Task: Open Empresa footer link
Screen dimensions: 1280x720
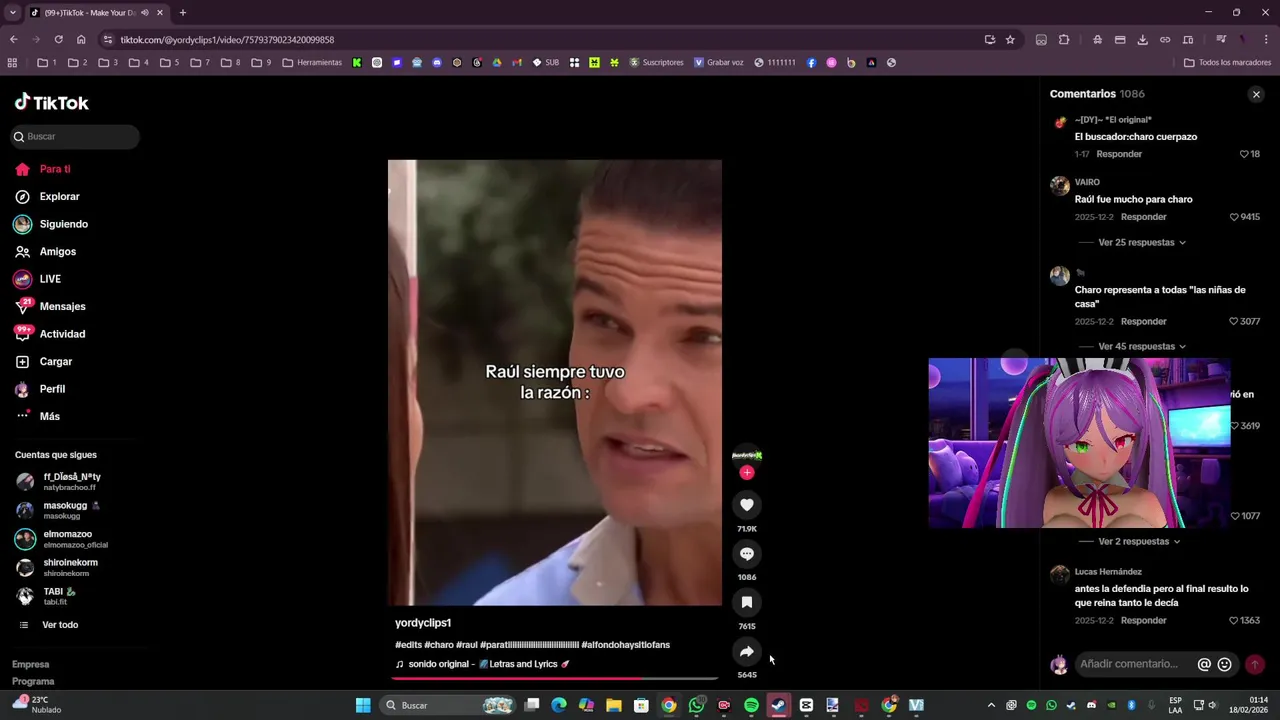Action: [x=30, y=664]
